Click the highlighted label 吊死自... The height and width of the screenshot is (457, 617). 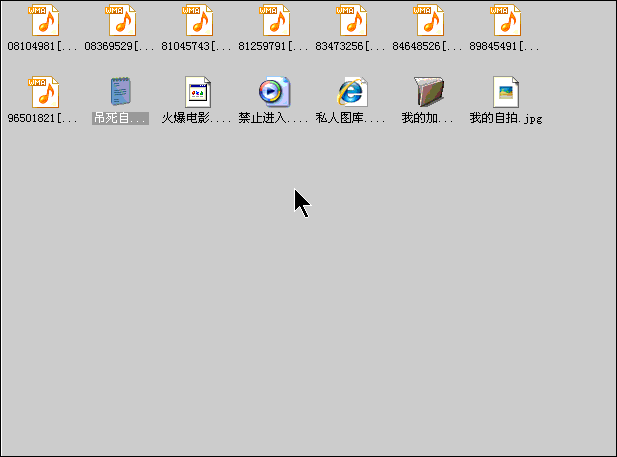point(120,118)
